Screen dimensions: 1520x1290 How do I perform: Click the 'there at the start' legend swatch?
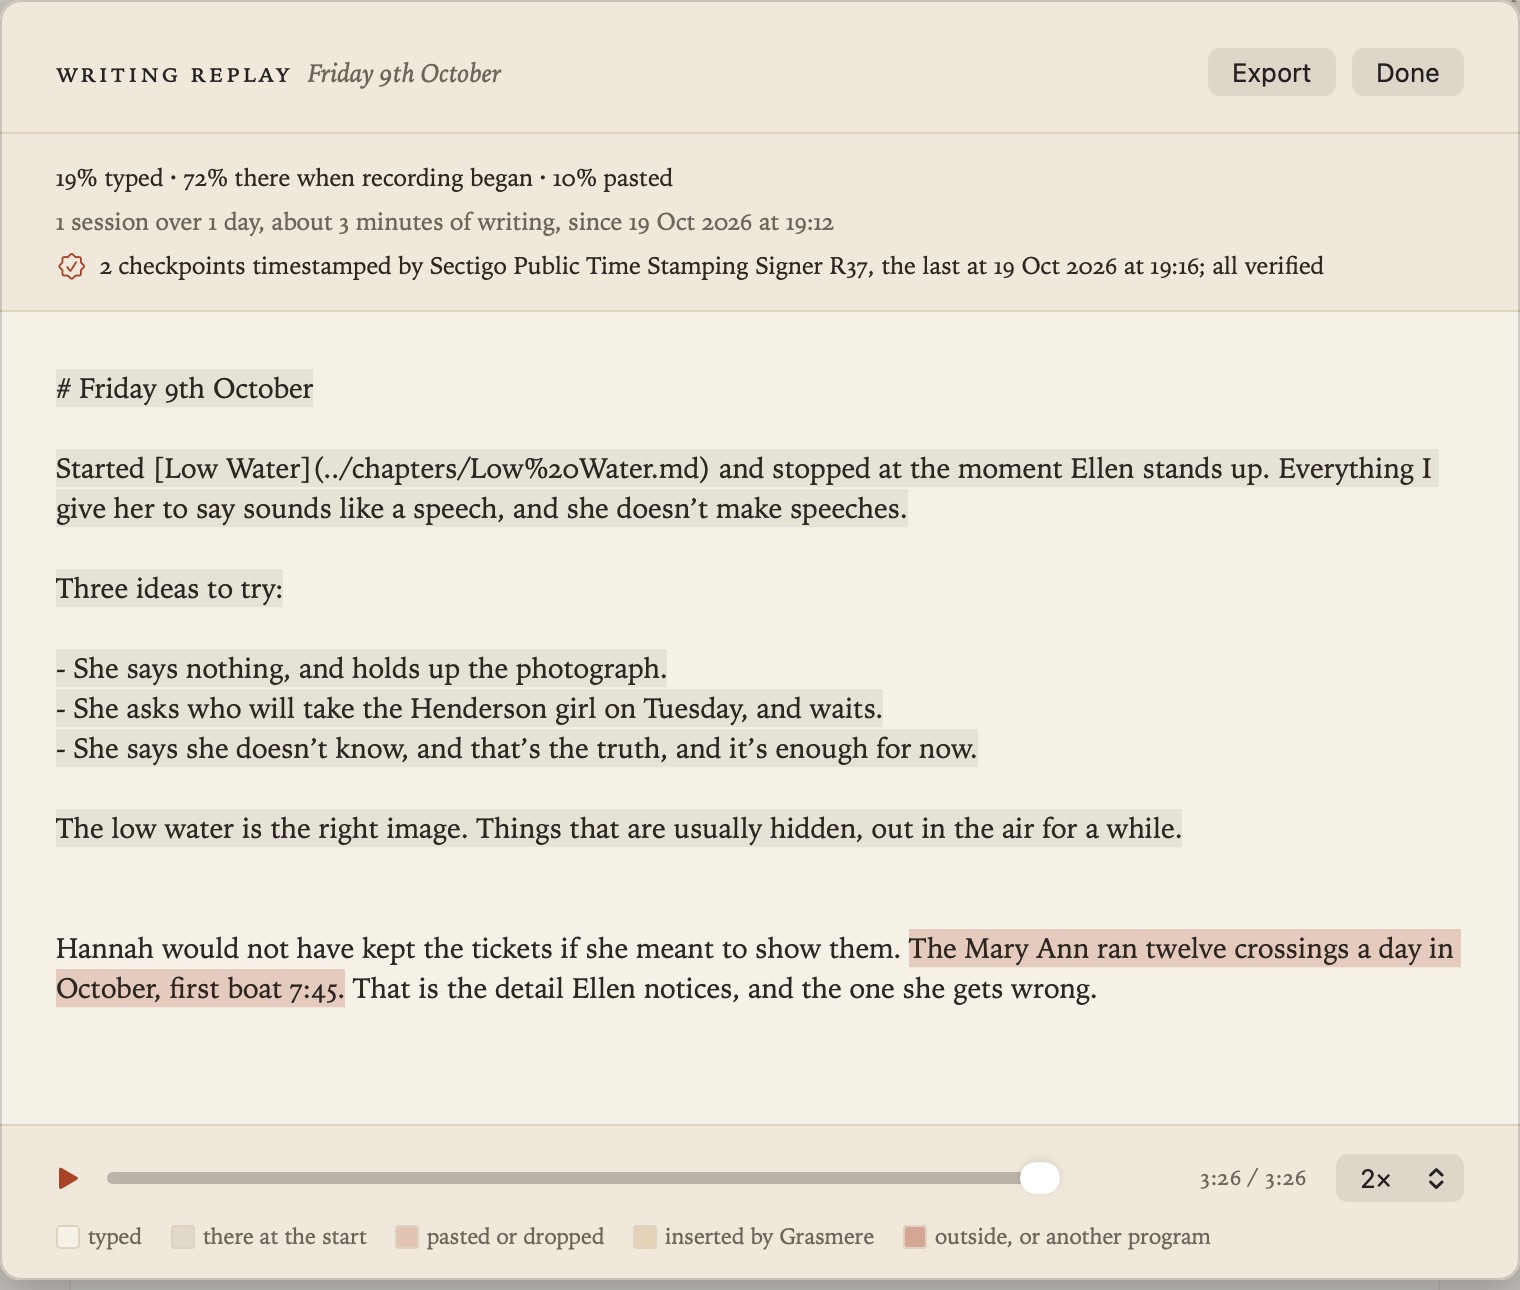coord(183,1237)
